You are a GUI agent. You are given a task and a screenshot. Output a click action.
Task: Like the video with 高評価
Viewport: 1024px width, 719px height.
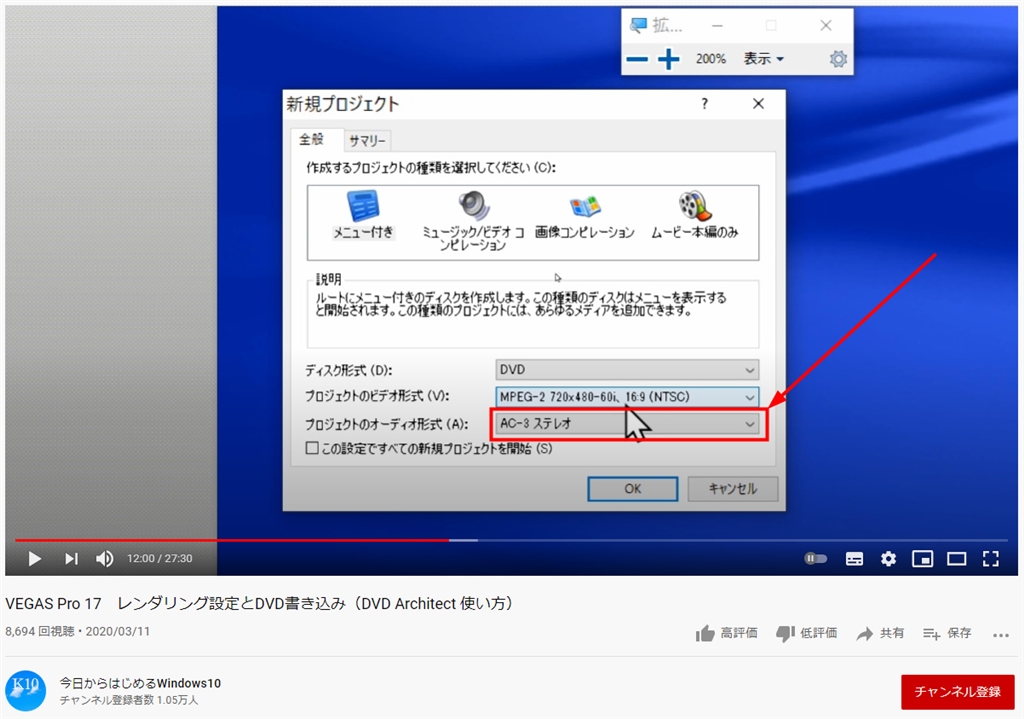pos(726,633)
